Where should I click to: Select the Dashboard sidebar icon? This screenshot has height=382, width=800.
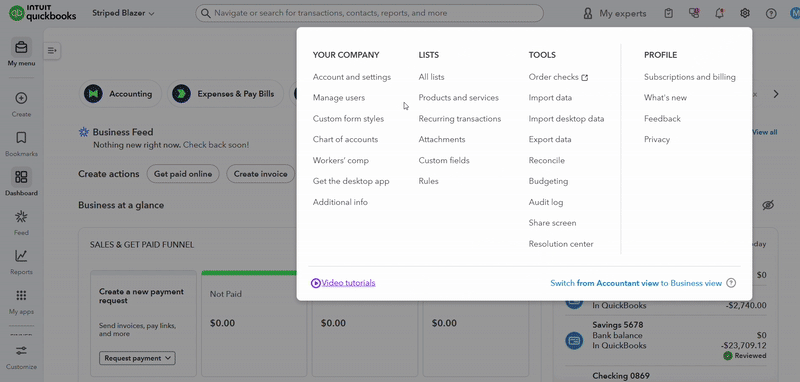pyautogui.click(x=21, y=177)
